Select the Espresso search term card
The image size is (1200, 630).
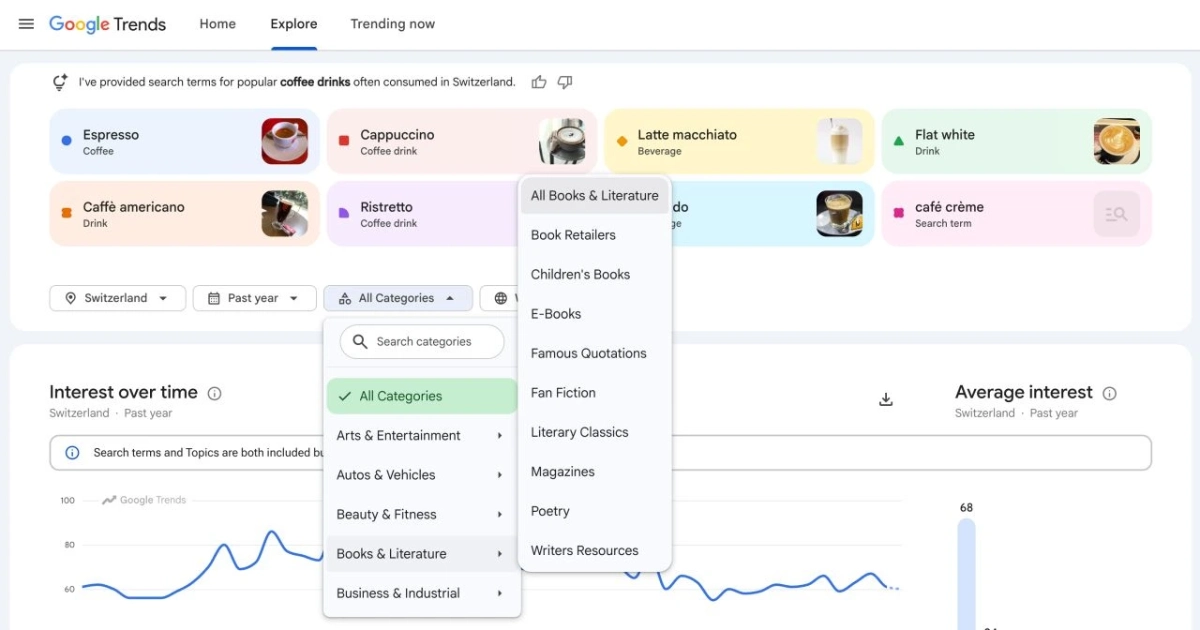tap(184, 141)
